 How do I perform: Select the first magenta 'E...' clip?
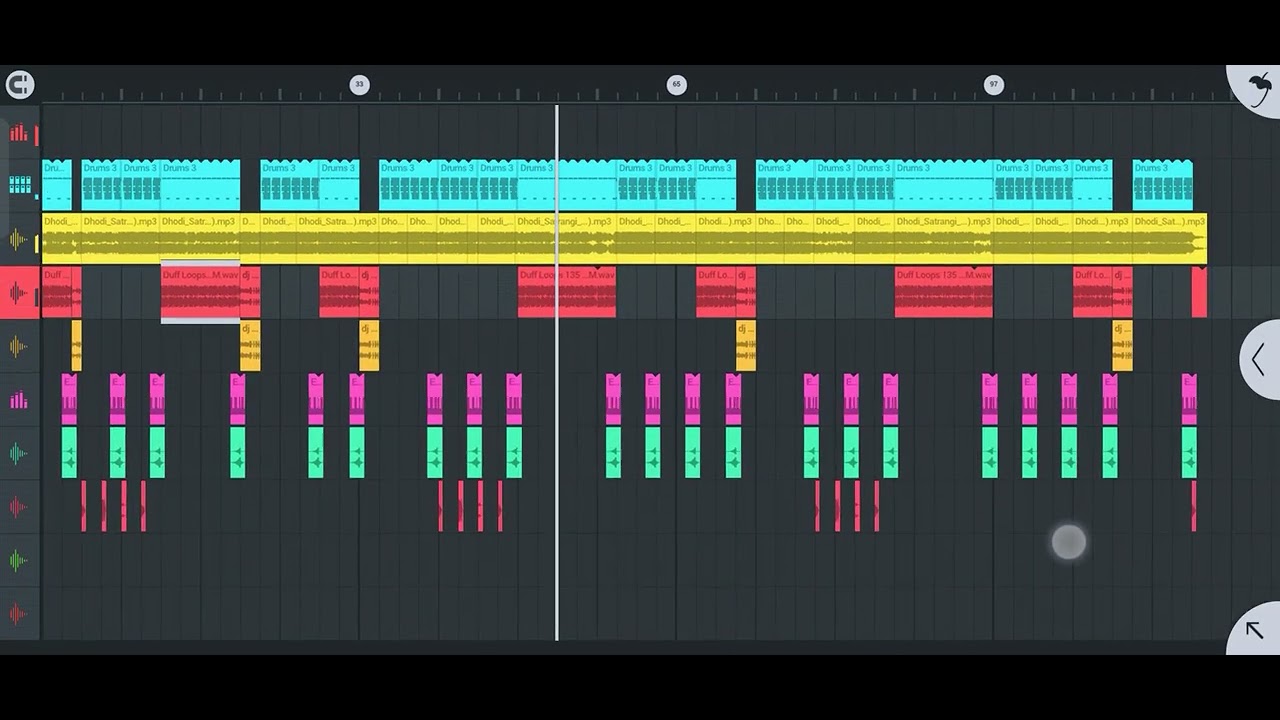(x=69, y=400)
